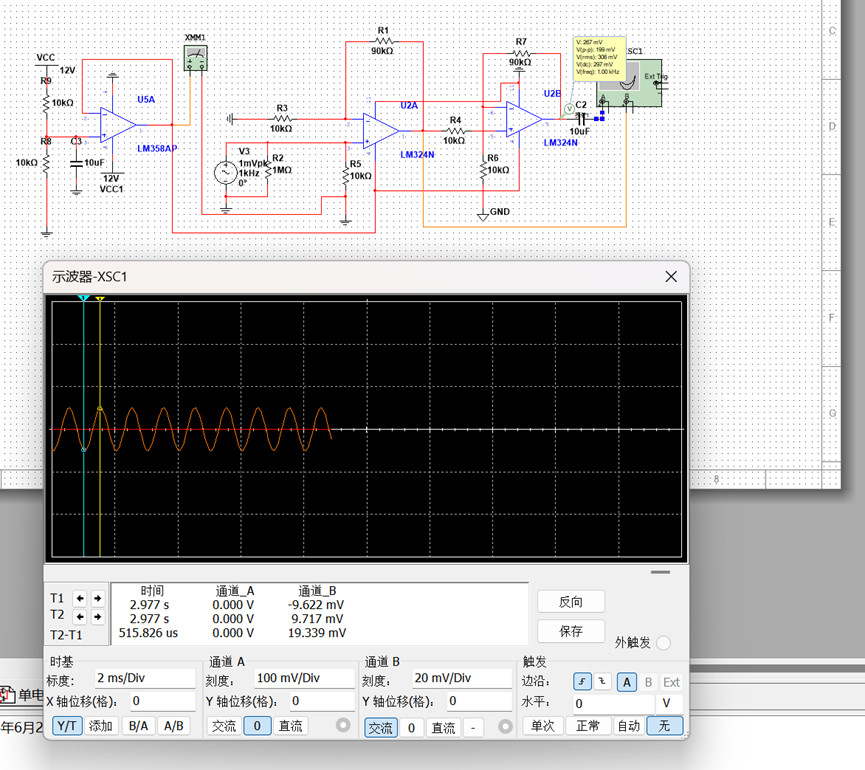
Task: Select 无 none trigger mode
Action: (665, 725)
